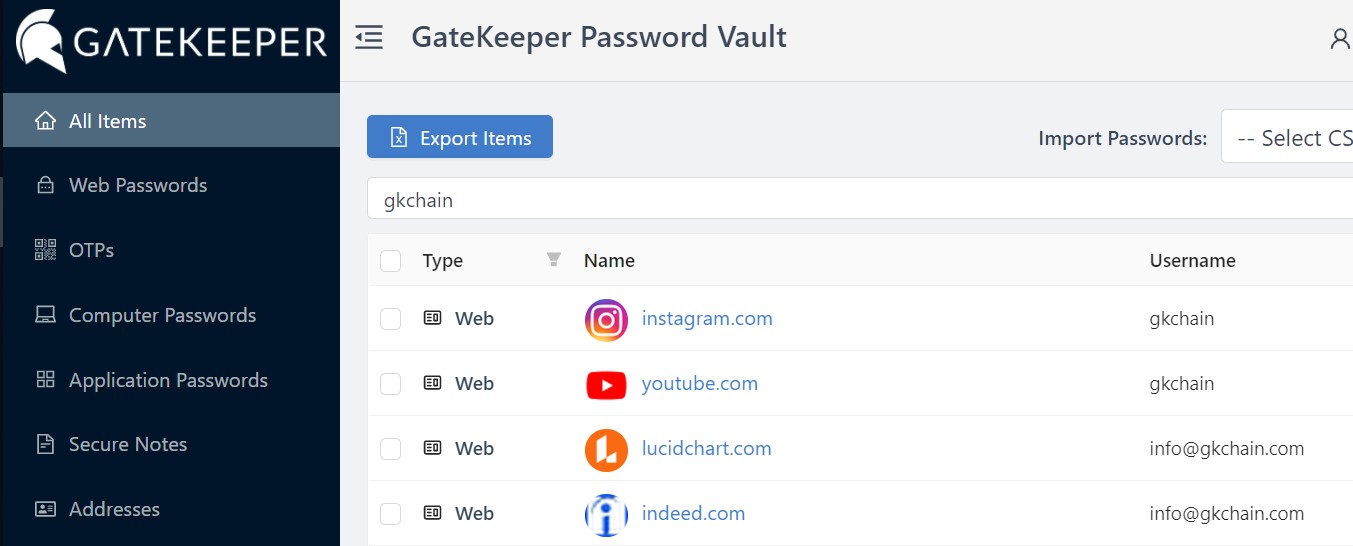Click the user profile icon
Image resolution: width=1353 pixels, height=546 pixels.
(1339, 39)
